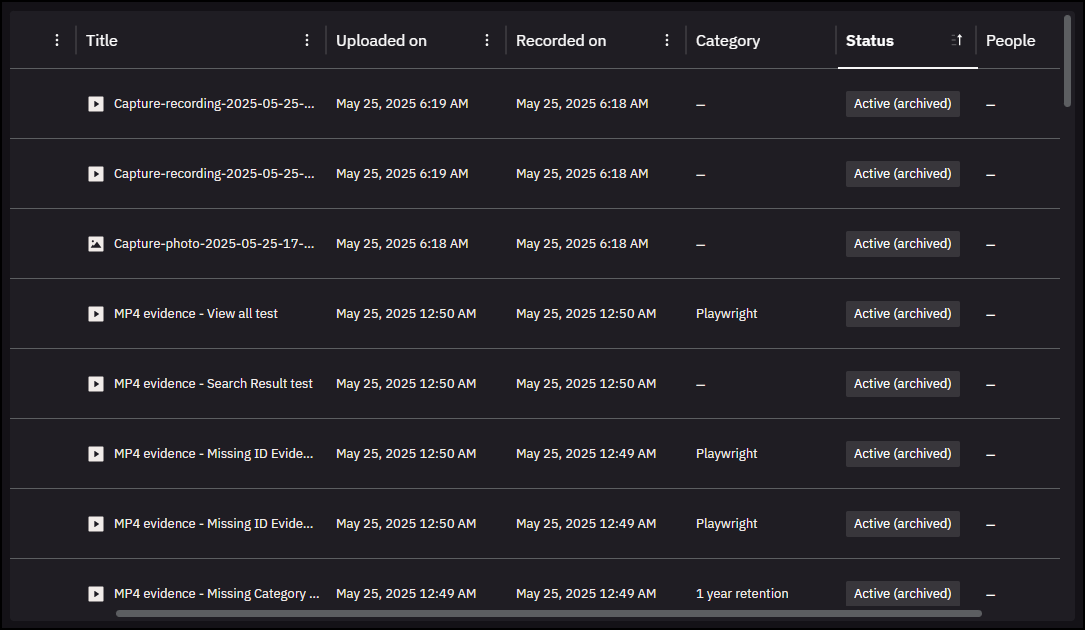This screenshot has width=1085, height=630.
Task: Click video icon for MP4 evidence - Search Result test
Action: click(x=96, y=384)
